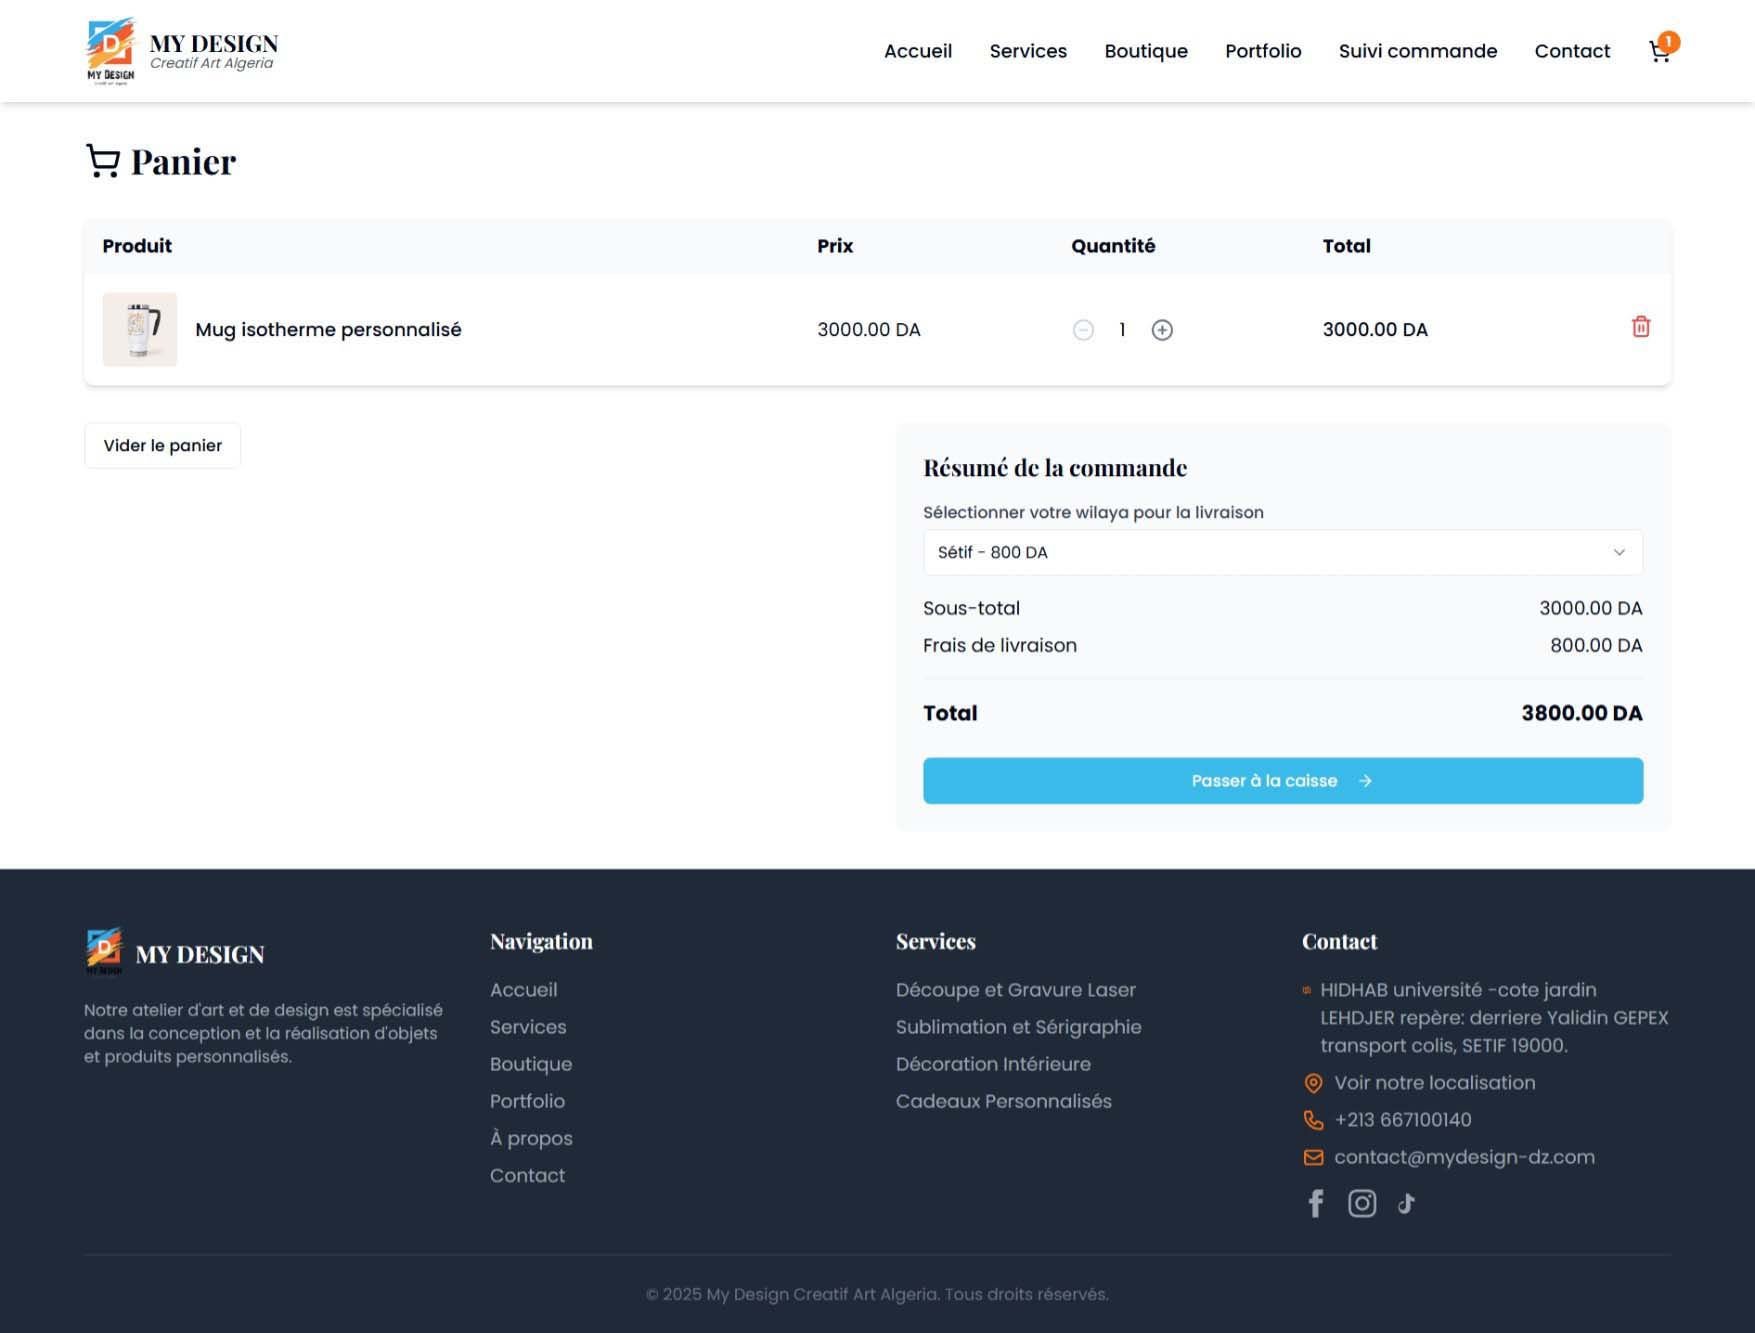Open the Cadeaux Personnalisés service link

[x=1003, y=1101]
